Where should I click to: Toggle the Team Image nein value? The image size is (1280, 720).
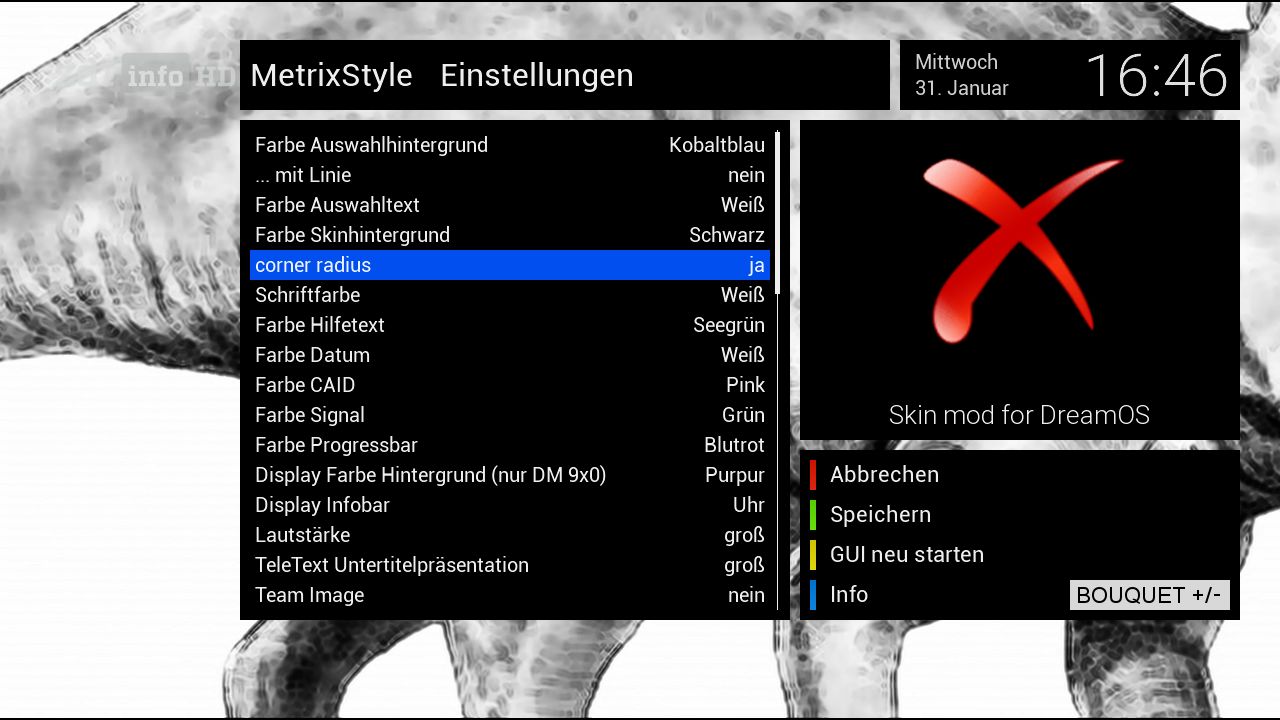[745, 595]
